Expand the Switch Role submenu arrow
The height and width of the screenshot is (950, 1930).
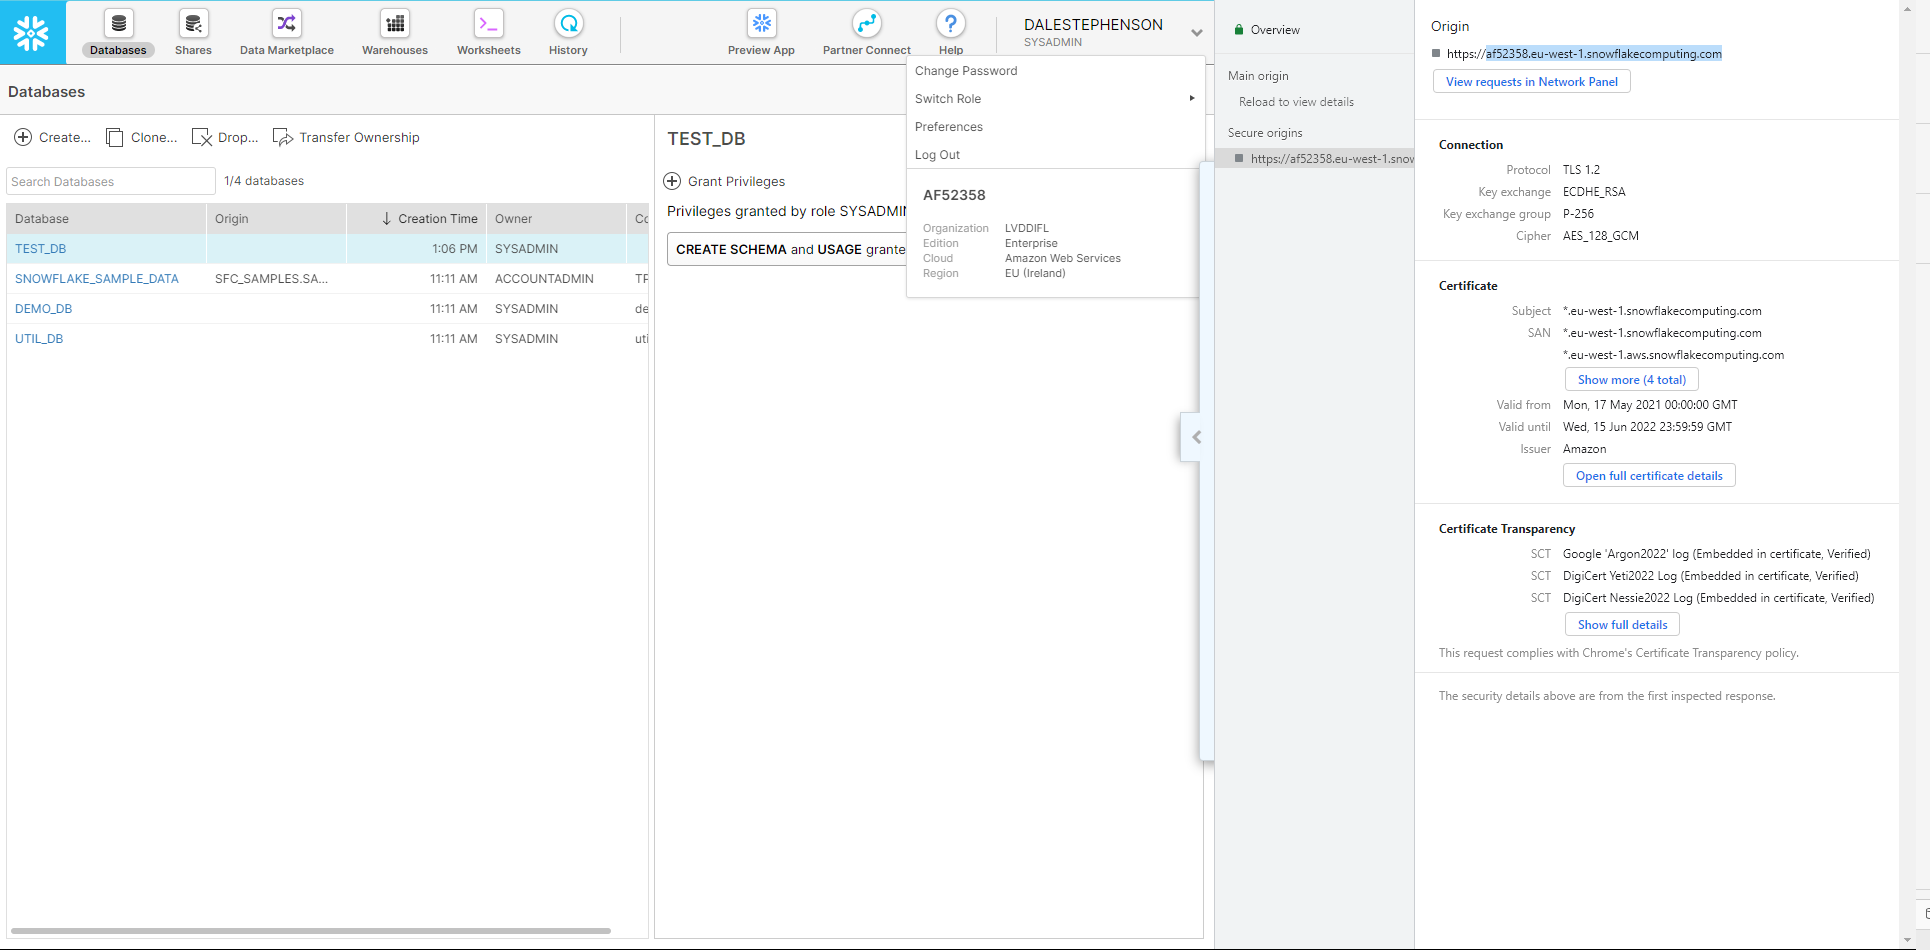1192,98
